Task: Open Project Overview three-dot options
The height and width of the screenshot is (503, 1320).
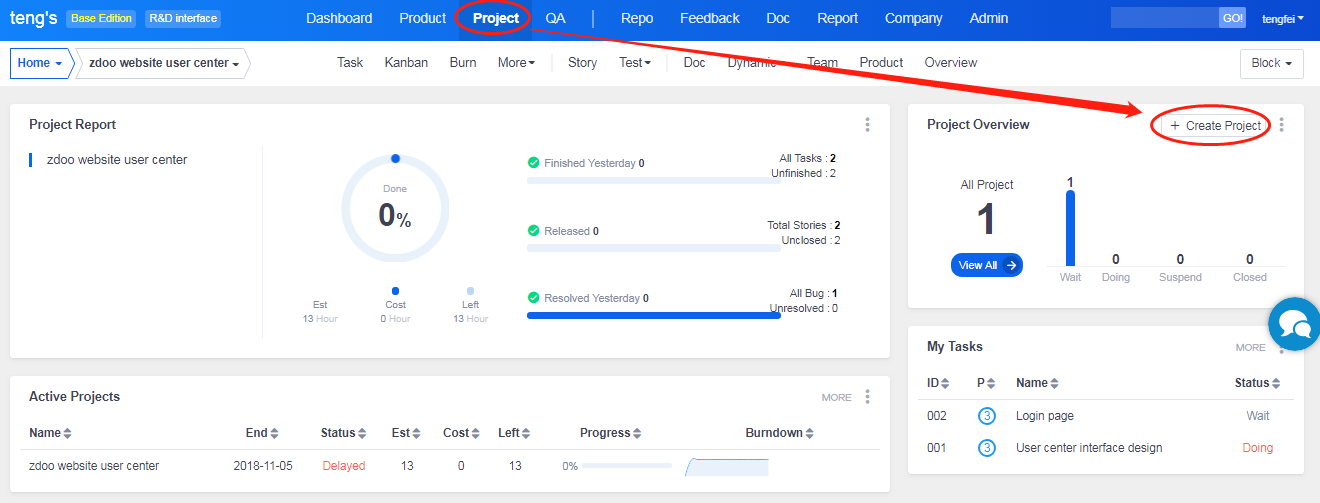Action: 1281,125
